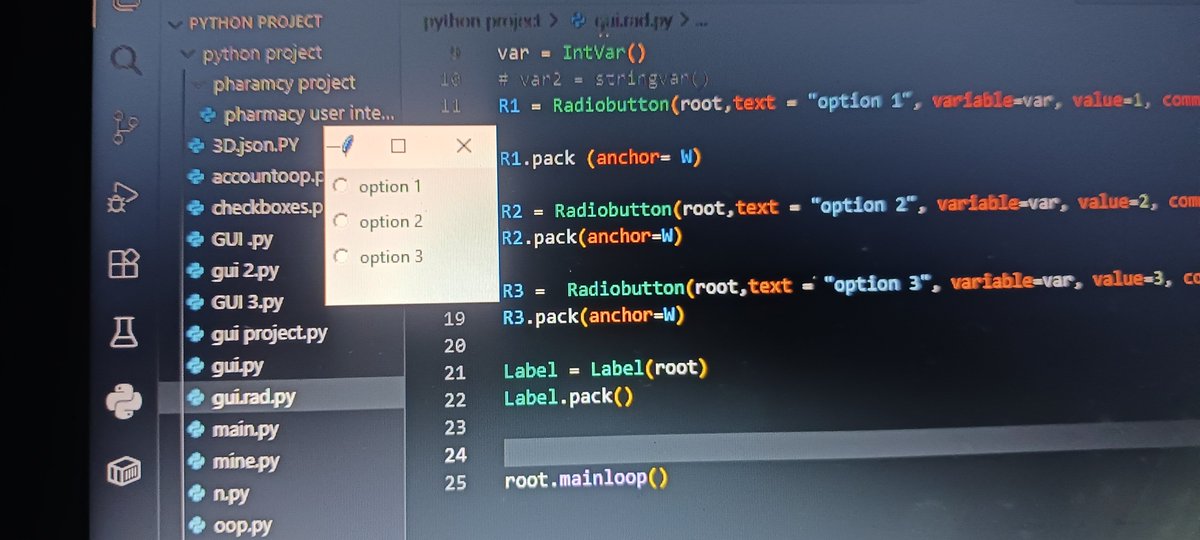Viewport: 1200px width, 540px height.
Task: Click Python file icon next to oop.py
Action: 197,525
